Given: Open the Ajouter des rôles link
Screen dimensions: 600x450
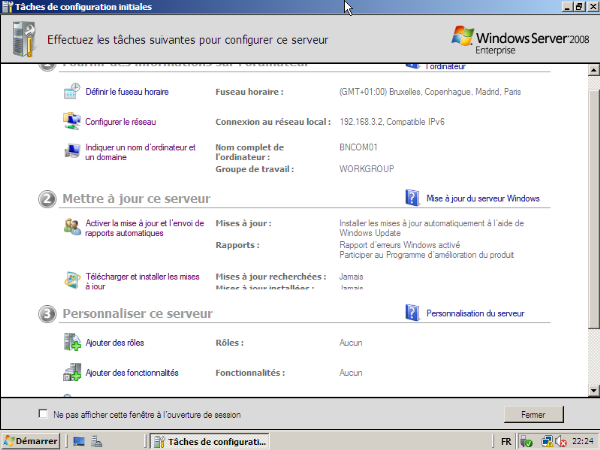Looking at the screenshot, I should click(115, 343).
